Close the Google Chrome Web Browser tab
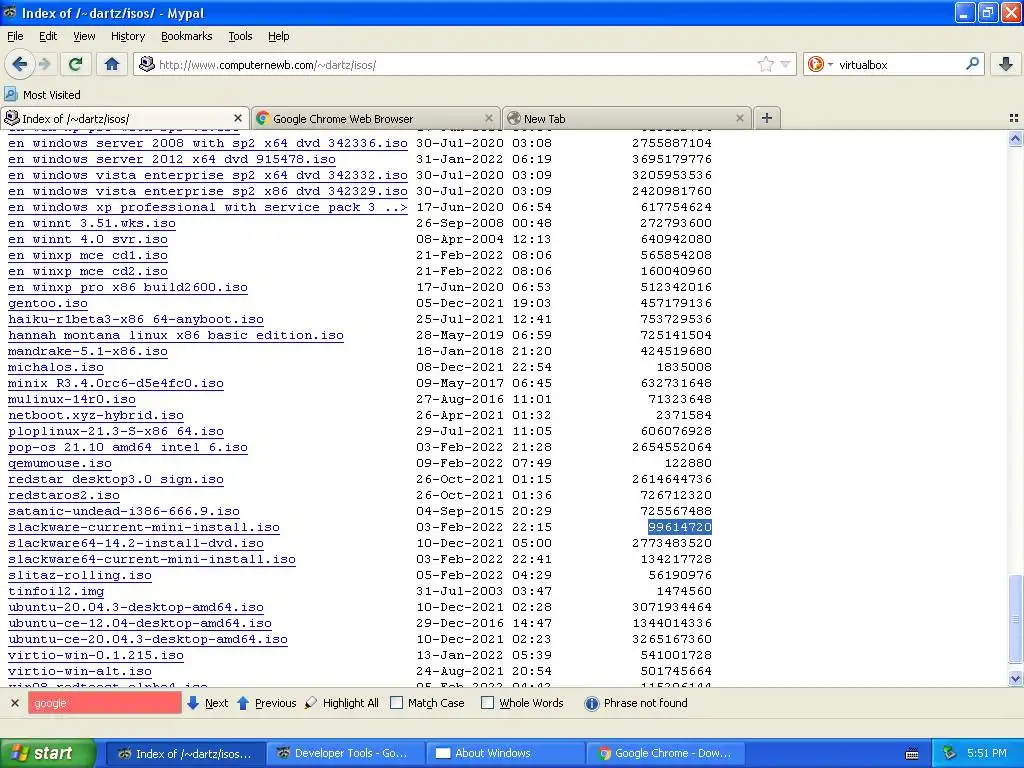 [x=488, y=118]
